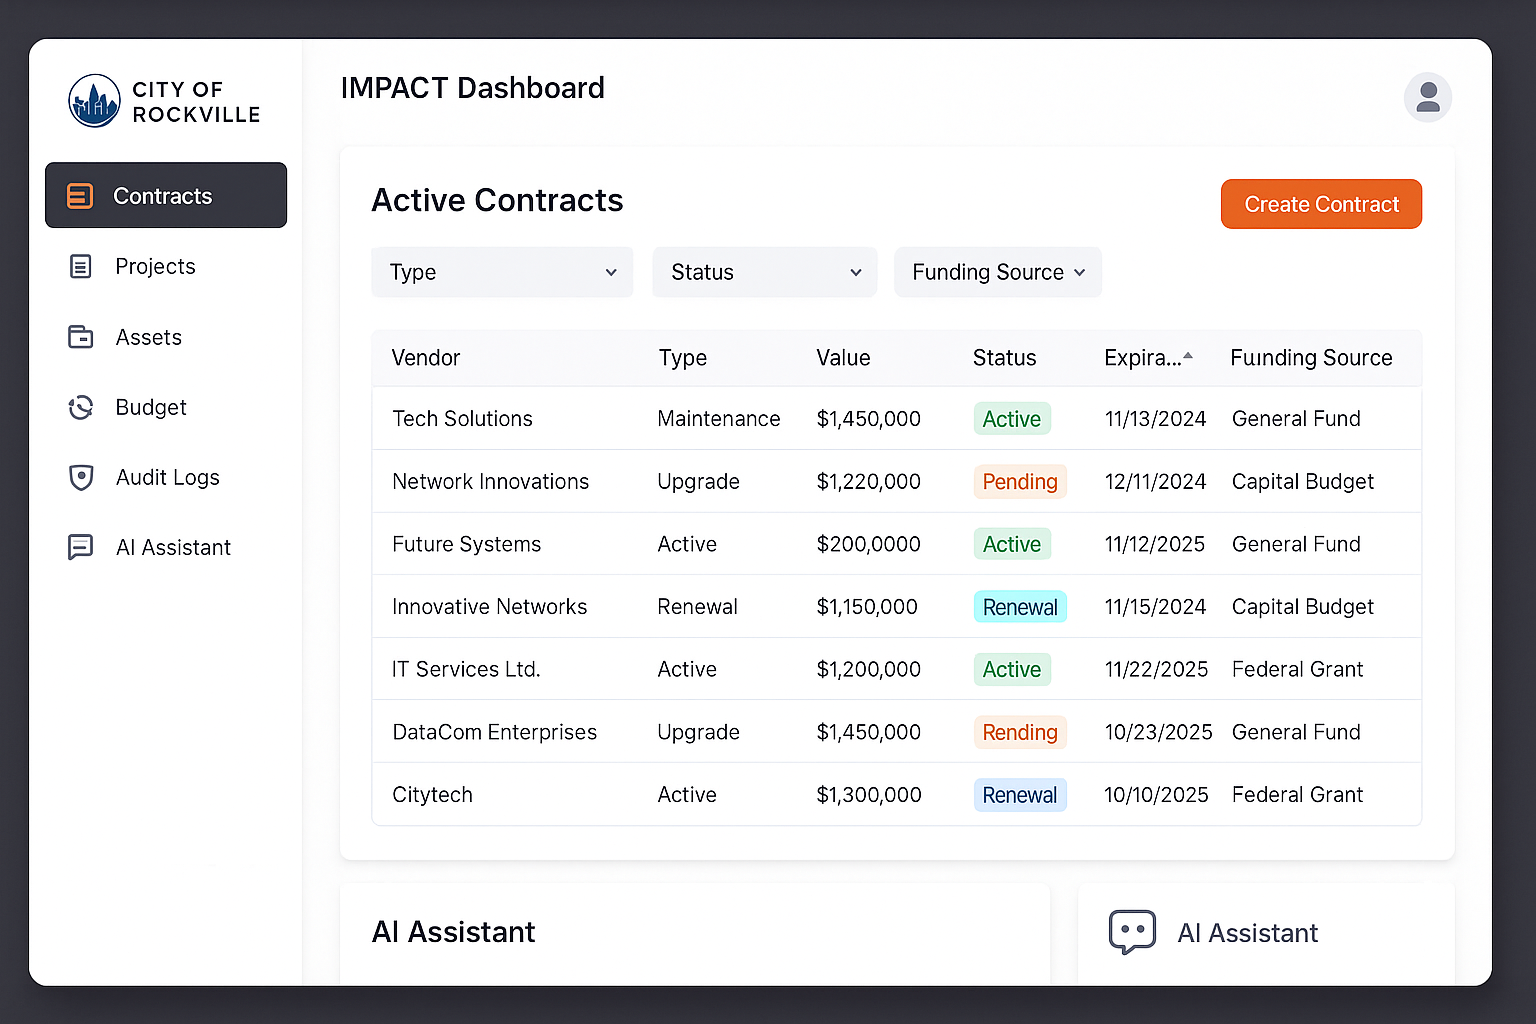The width and height of the screenshot is (1536, 1024).
Task: Click the Contracts sidebar icon
Action: (80, 196)
